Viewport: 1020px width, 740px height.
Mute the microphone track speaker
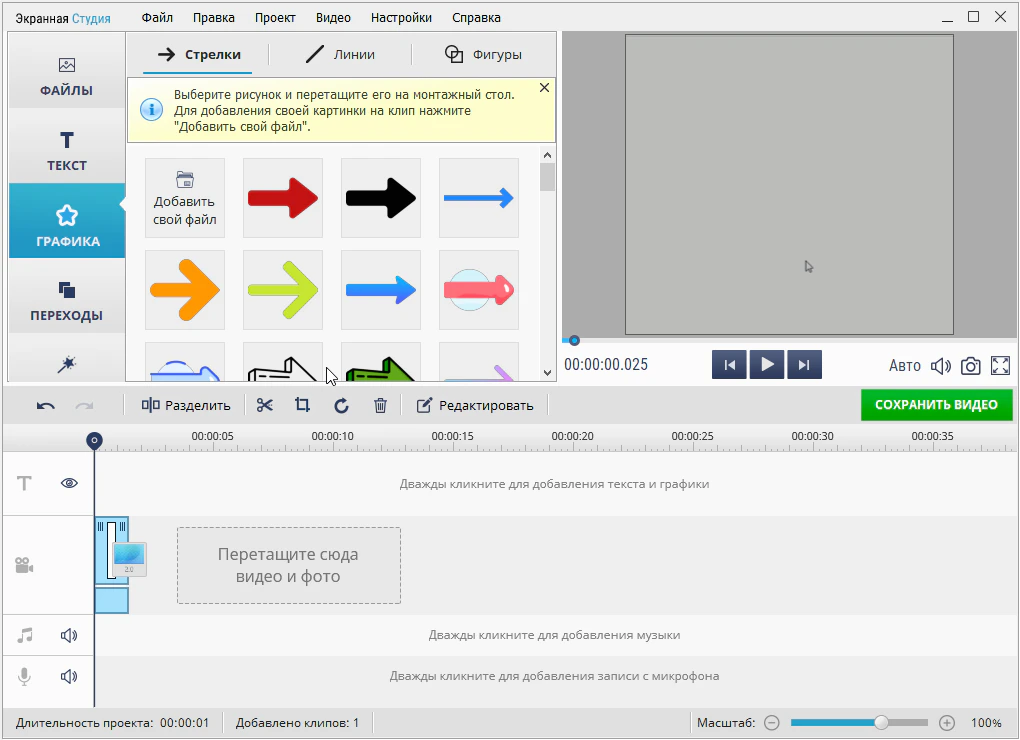click(69, 676)
